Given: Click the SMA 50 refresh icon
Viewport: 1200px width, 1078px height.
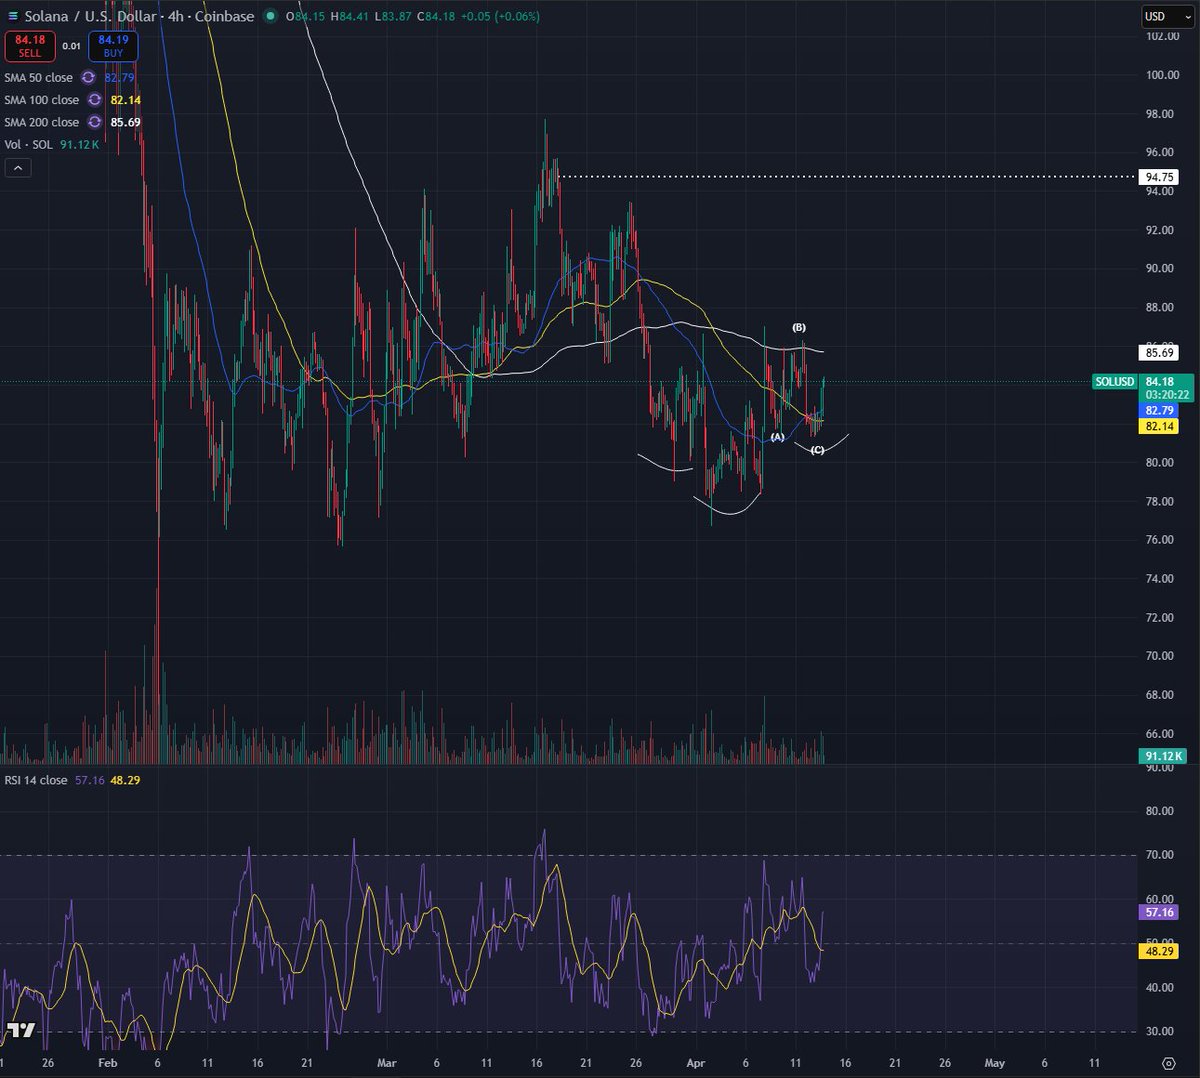Looking at the screenshot, I should 89,77.
